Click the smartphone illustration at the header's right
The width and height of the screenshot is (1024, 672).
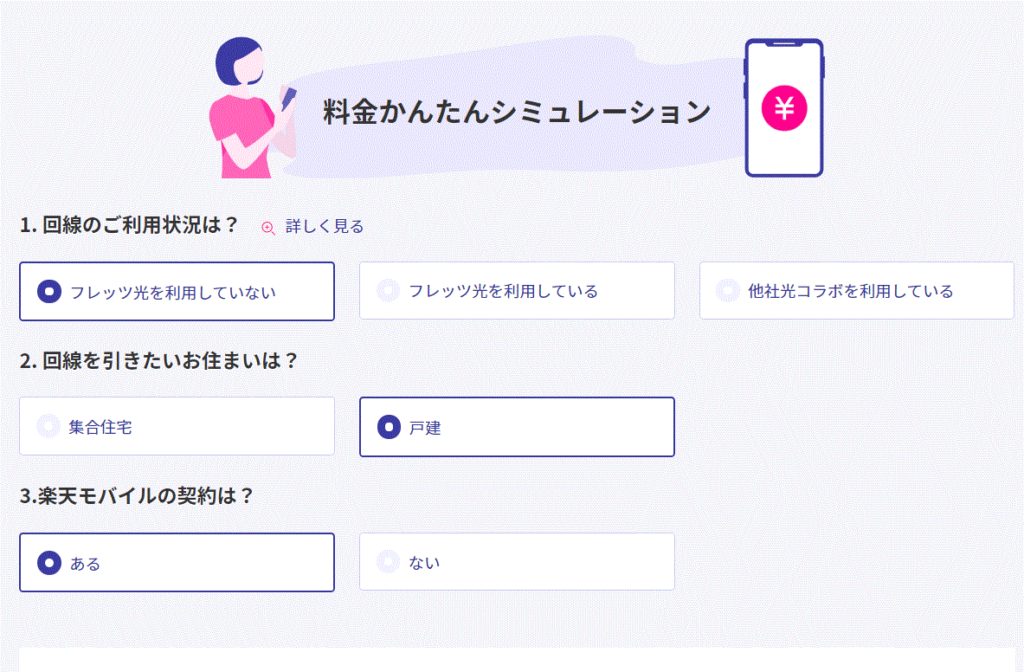click(x=784, y=108)
